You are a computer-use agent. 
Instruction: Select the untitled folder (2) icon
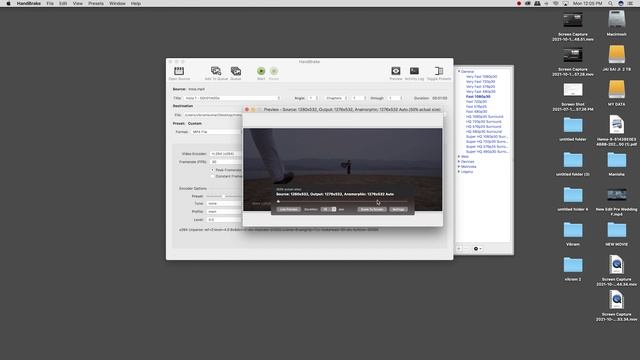(x=573, y=160)
